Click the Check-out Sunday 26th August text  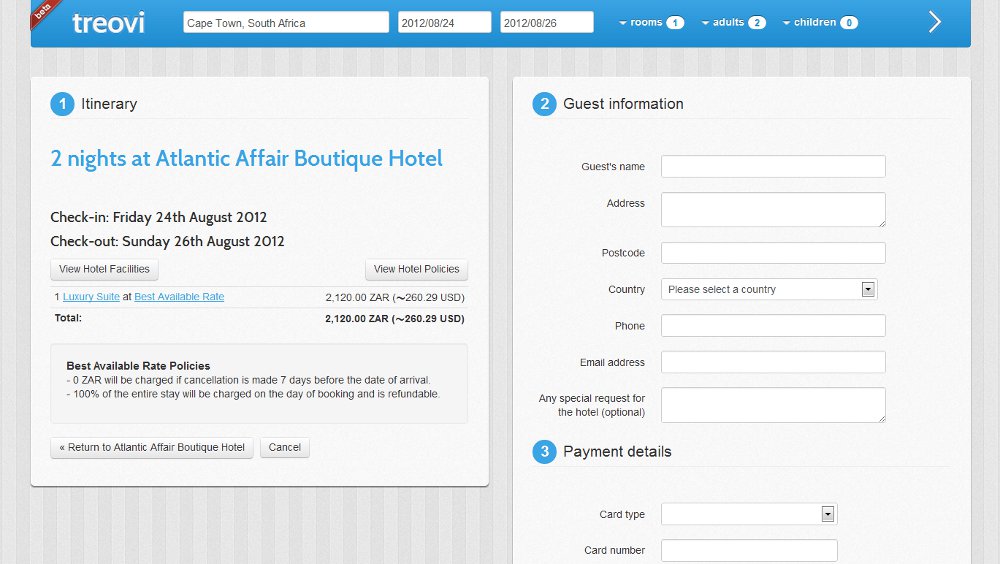tap(167, 241)
